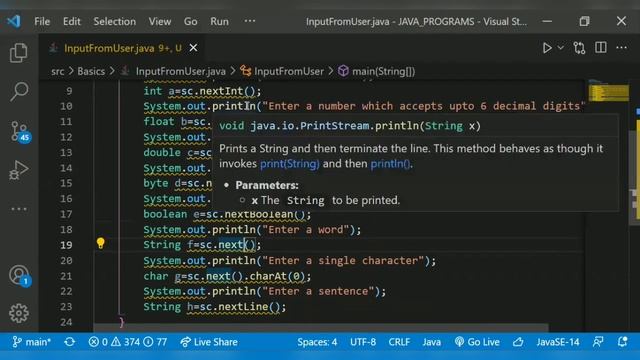Click the src breadcrumb folder

click(x=58, y=71)
